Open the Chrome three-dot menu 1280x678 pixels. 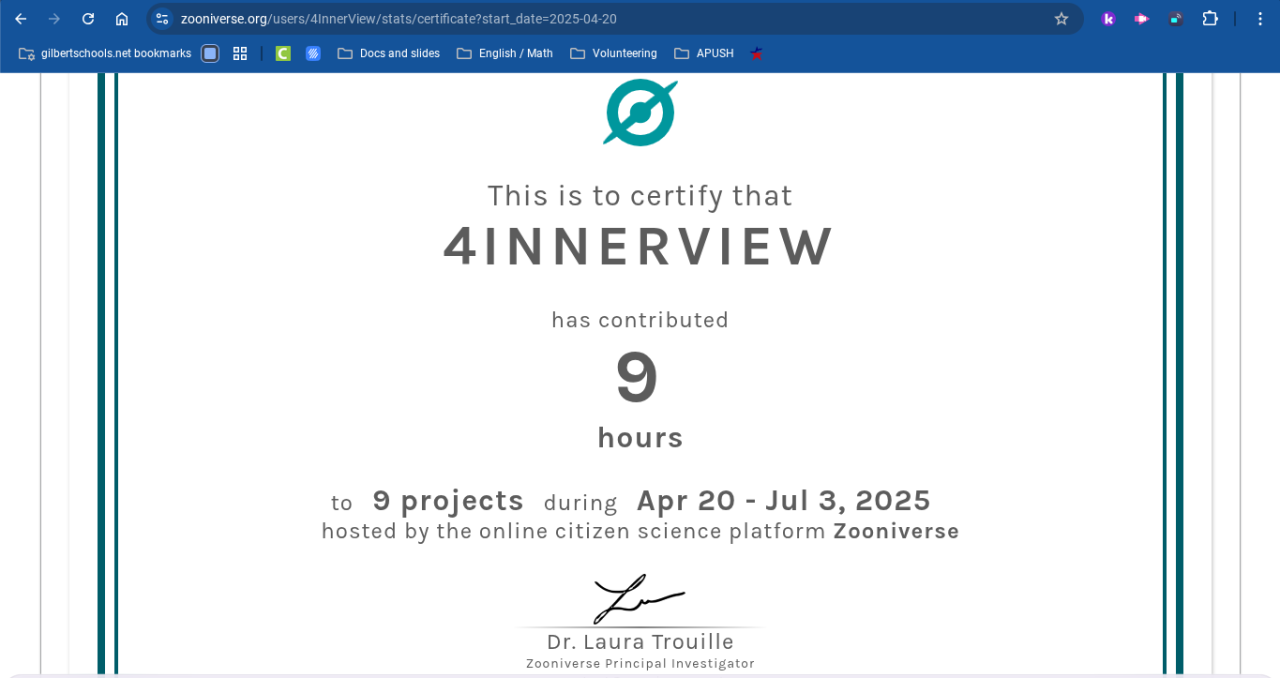pos(1260,19)
